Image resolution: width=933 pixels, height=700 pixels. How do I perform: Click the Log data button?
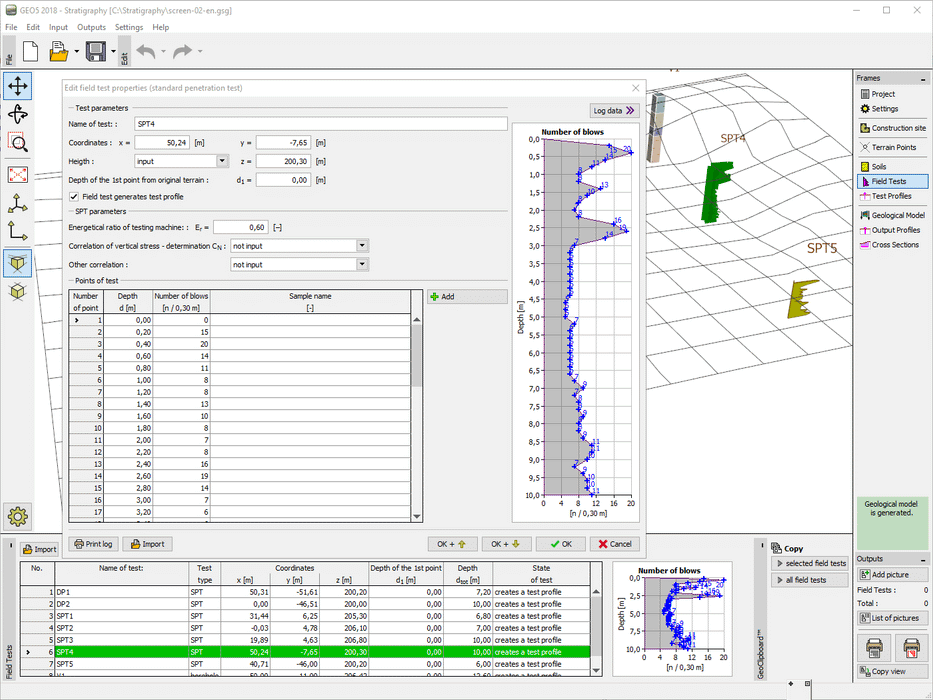(614, 111)
